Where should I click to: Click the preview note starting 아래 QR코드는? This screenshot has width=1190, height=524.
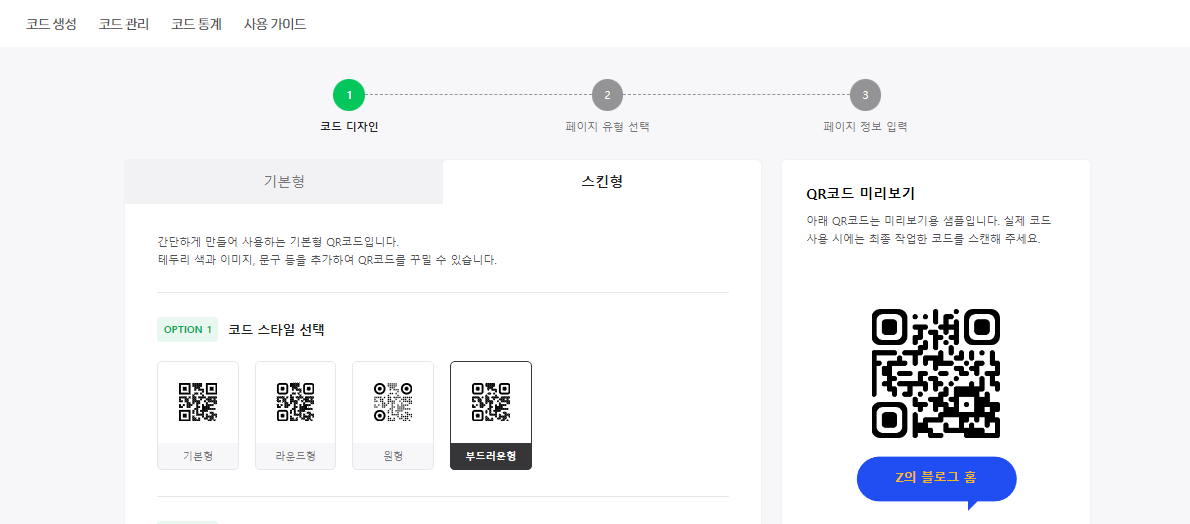[x=929, y=229]
